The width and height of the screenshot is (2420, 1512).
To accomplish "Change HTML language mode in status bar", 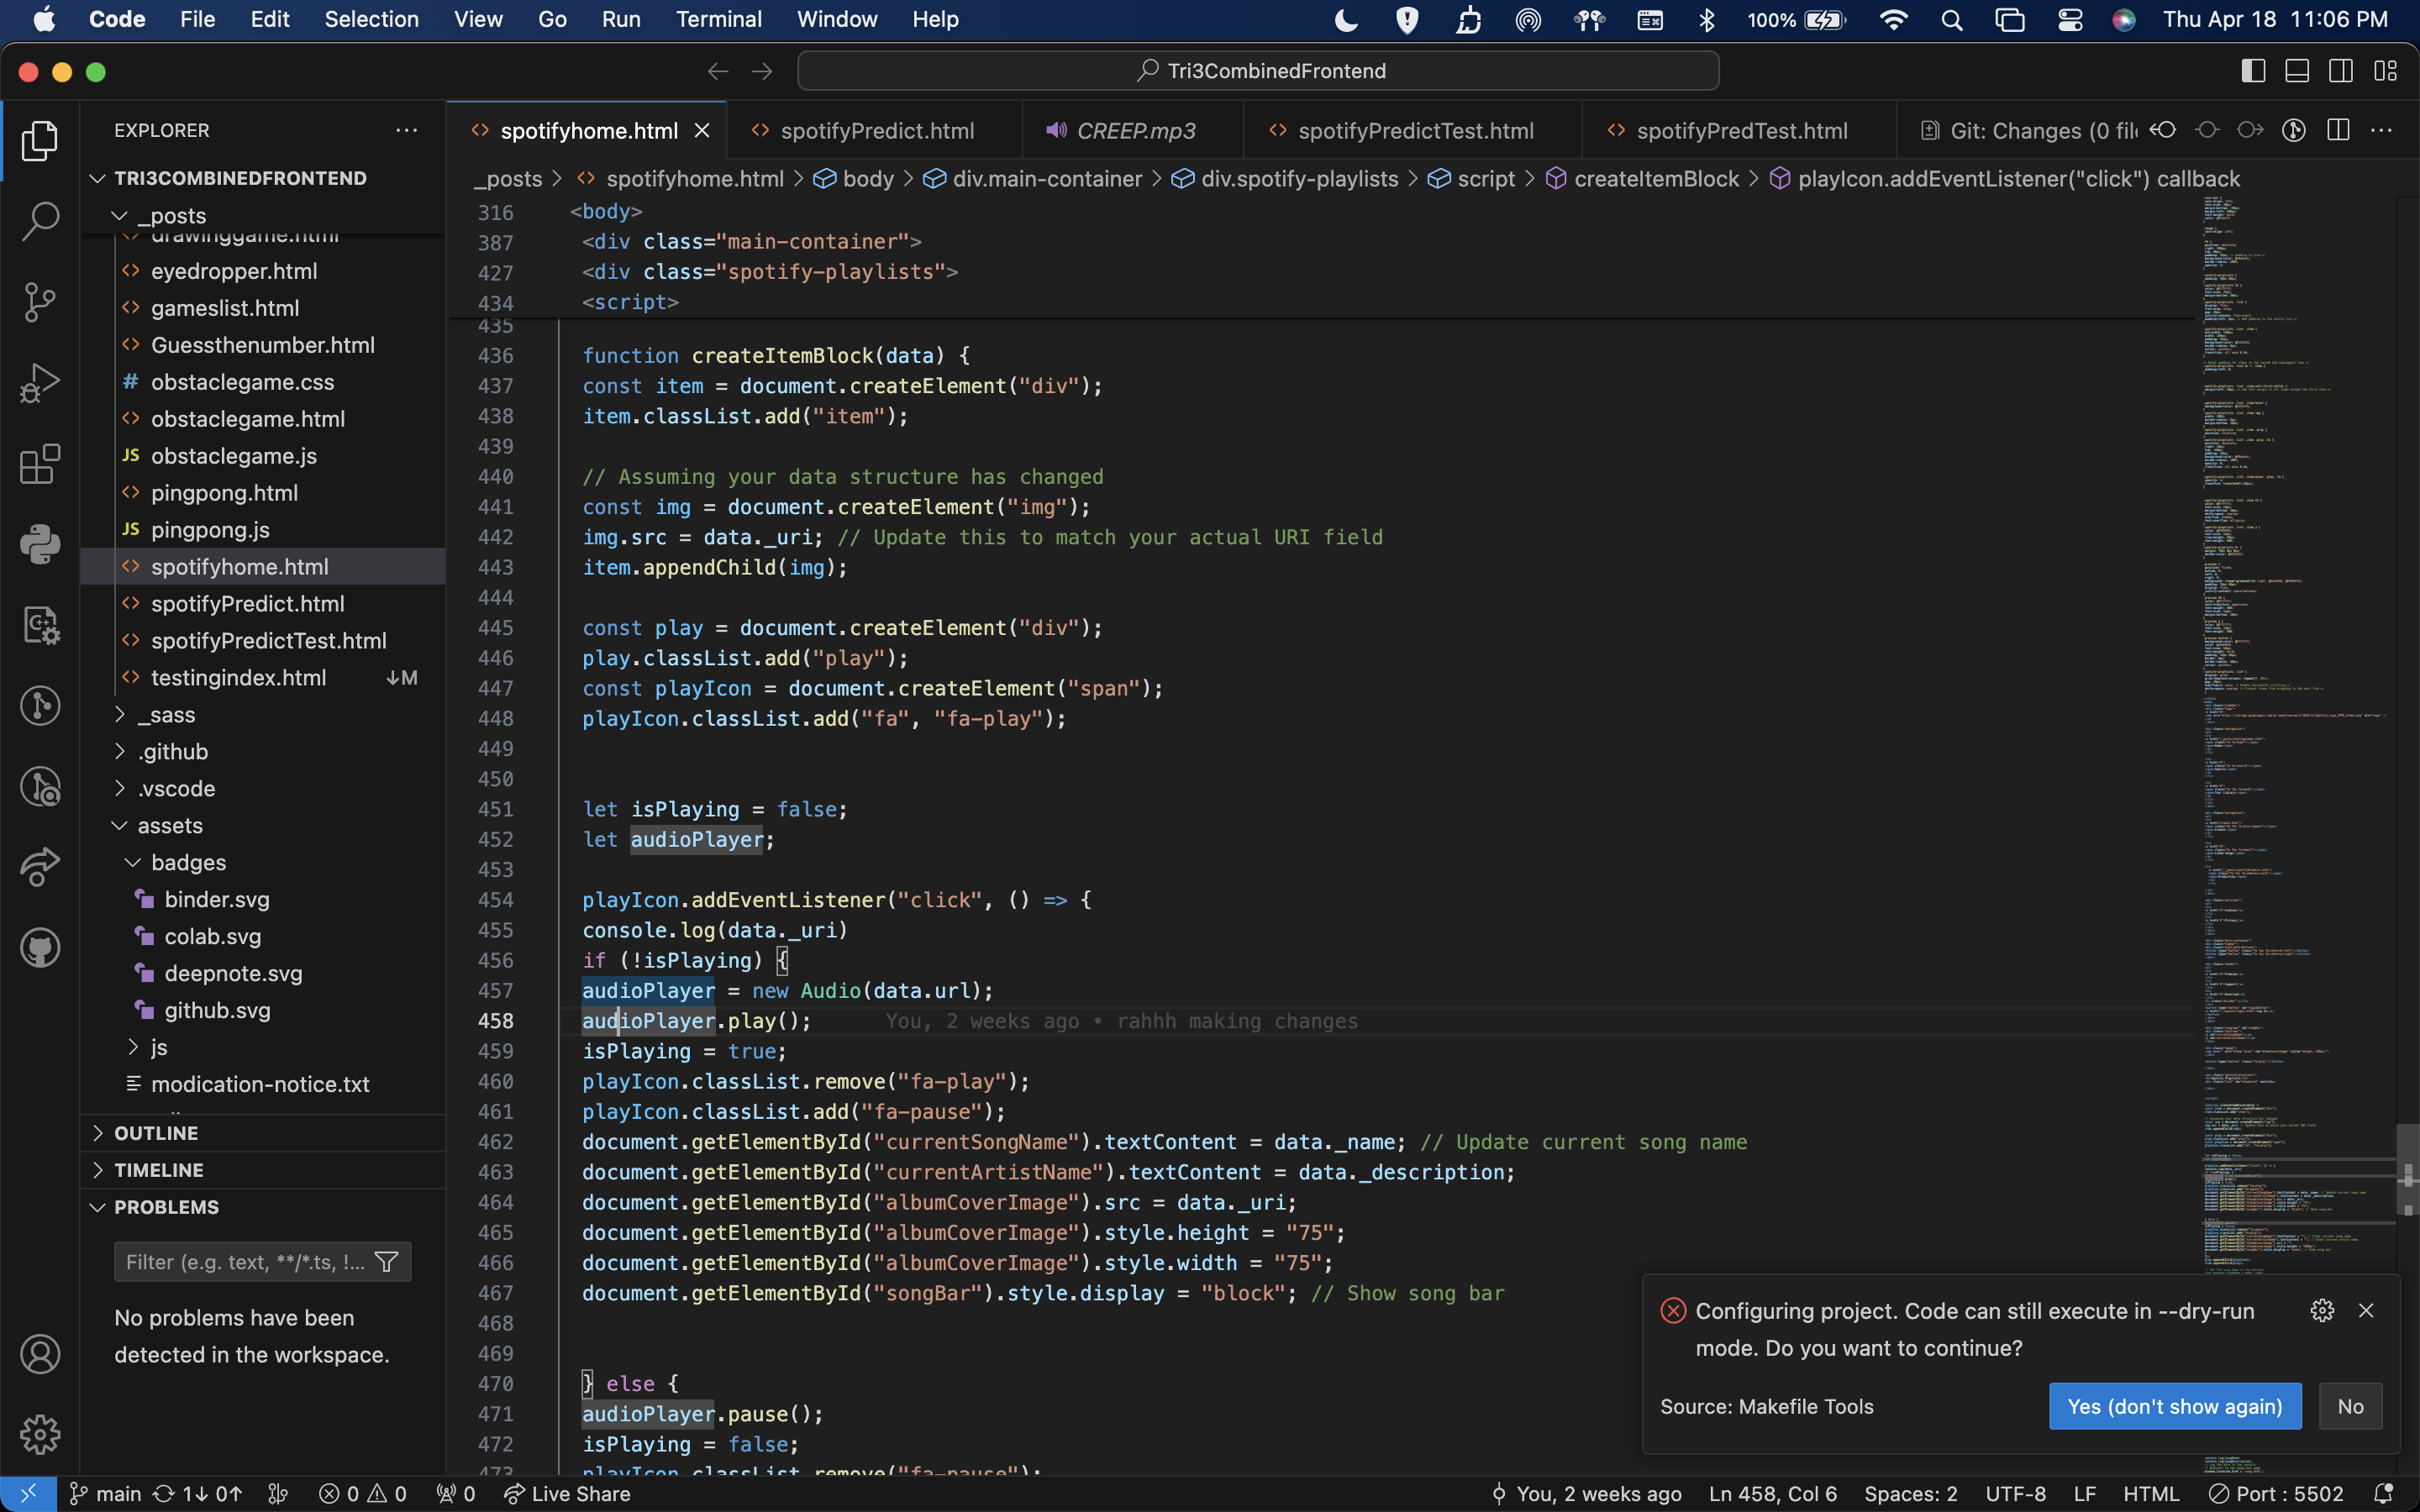I will tap(2150, 1494).
